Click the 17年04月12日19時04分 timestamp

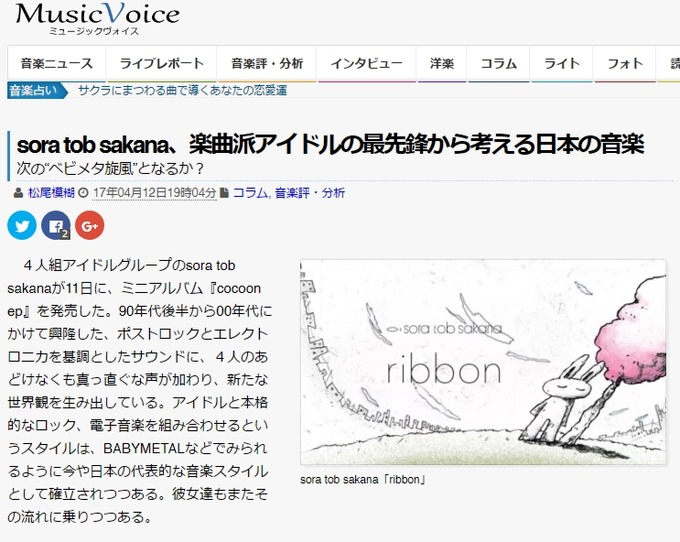point(154,193)
